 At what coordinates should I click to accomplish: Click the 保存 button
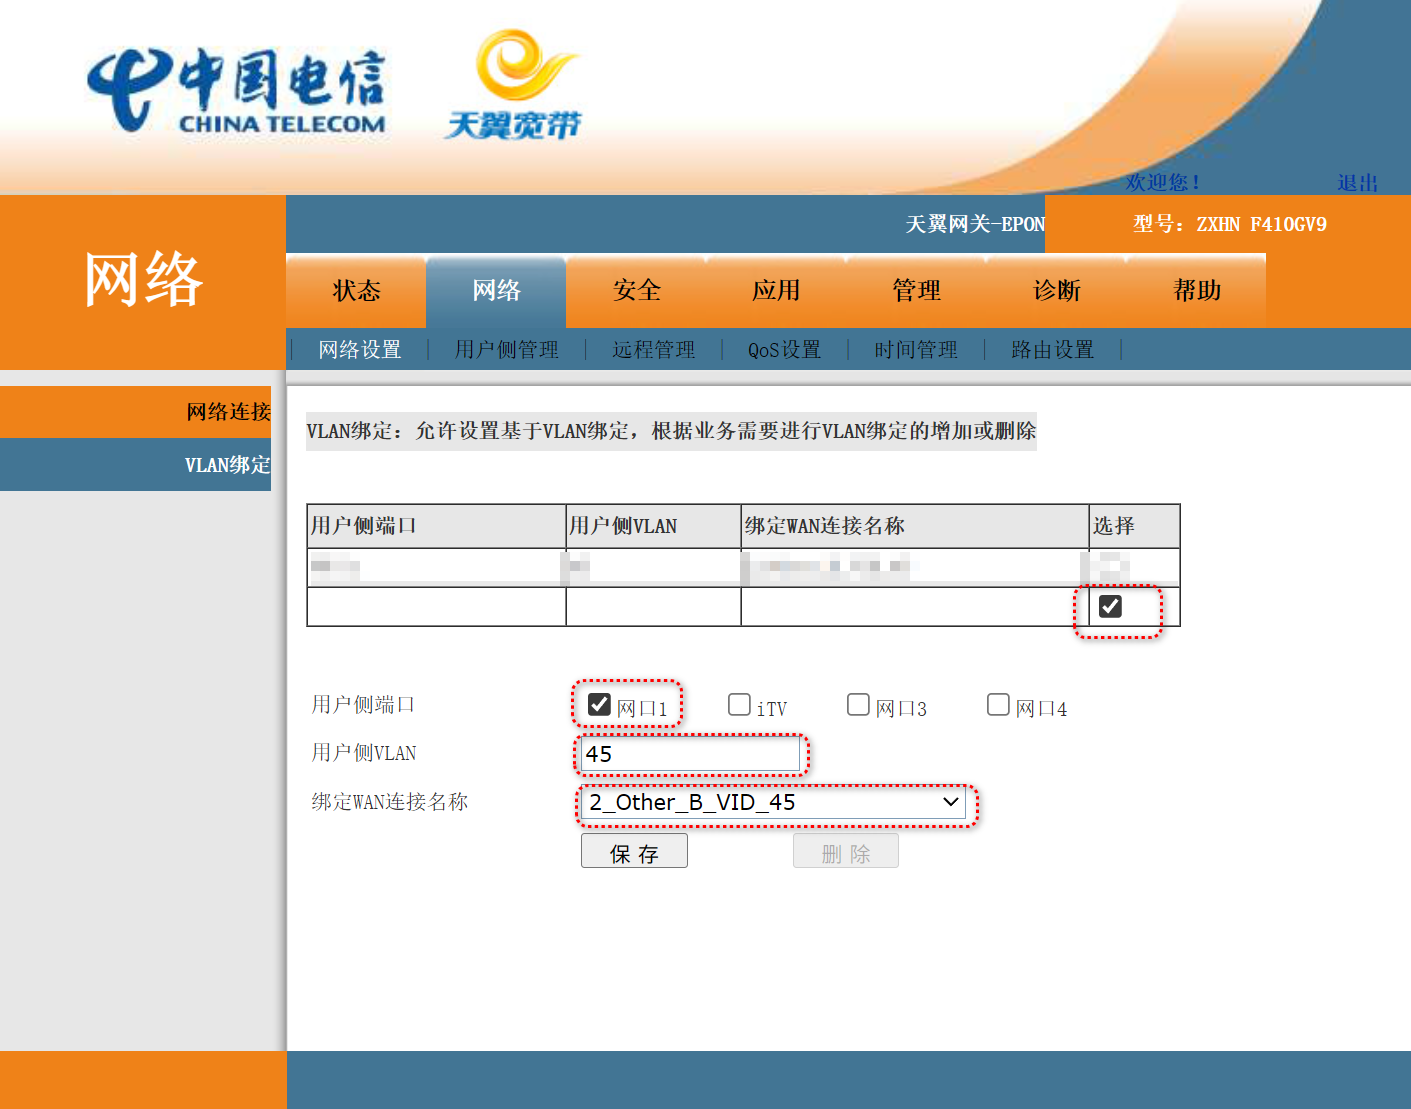coord(634,852)
